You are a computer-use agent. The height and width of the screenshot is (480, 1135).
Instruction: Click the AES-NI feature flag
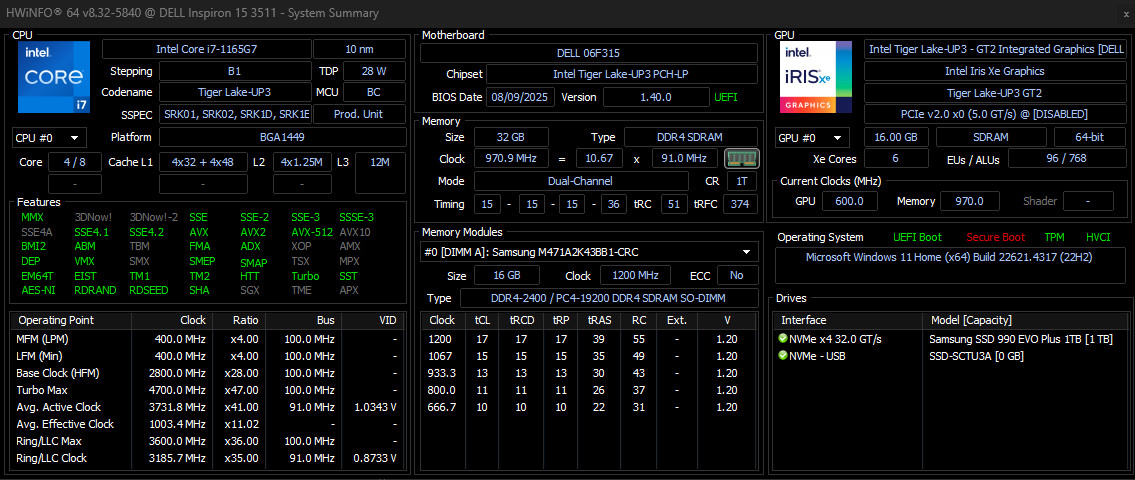point(36,290)
